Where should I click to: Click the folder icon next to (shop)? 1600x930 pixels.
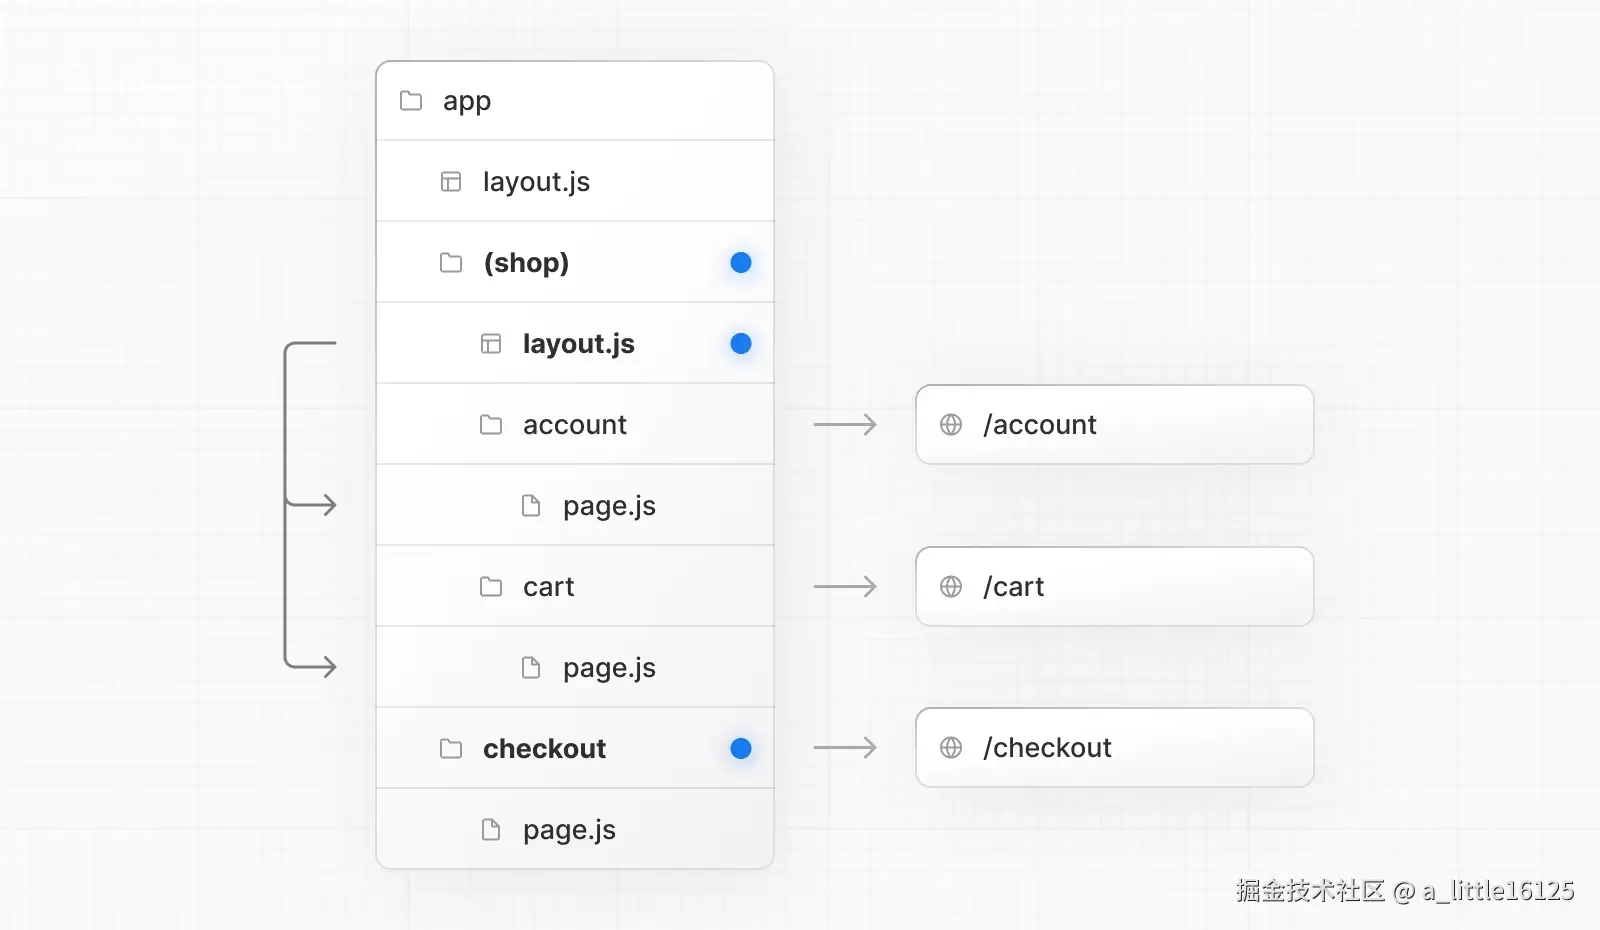(451, 263)
